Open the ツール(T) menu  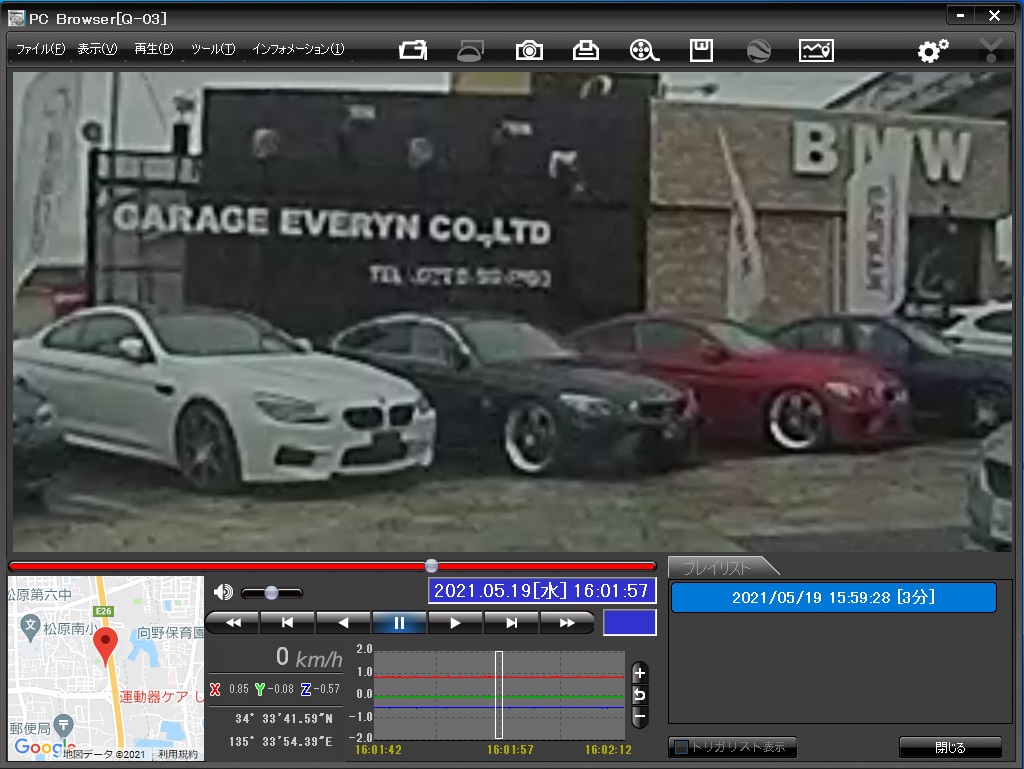213,49
